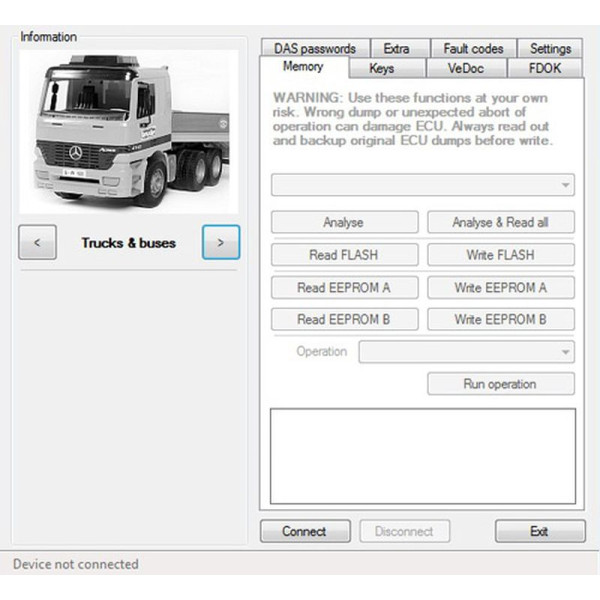
Task: Select the Fault codes tab
Action: [475, 48]
